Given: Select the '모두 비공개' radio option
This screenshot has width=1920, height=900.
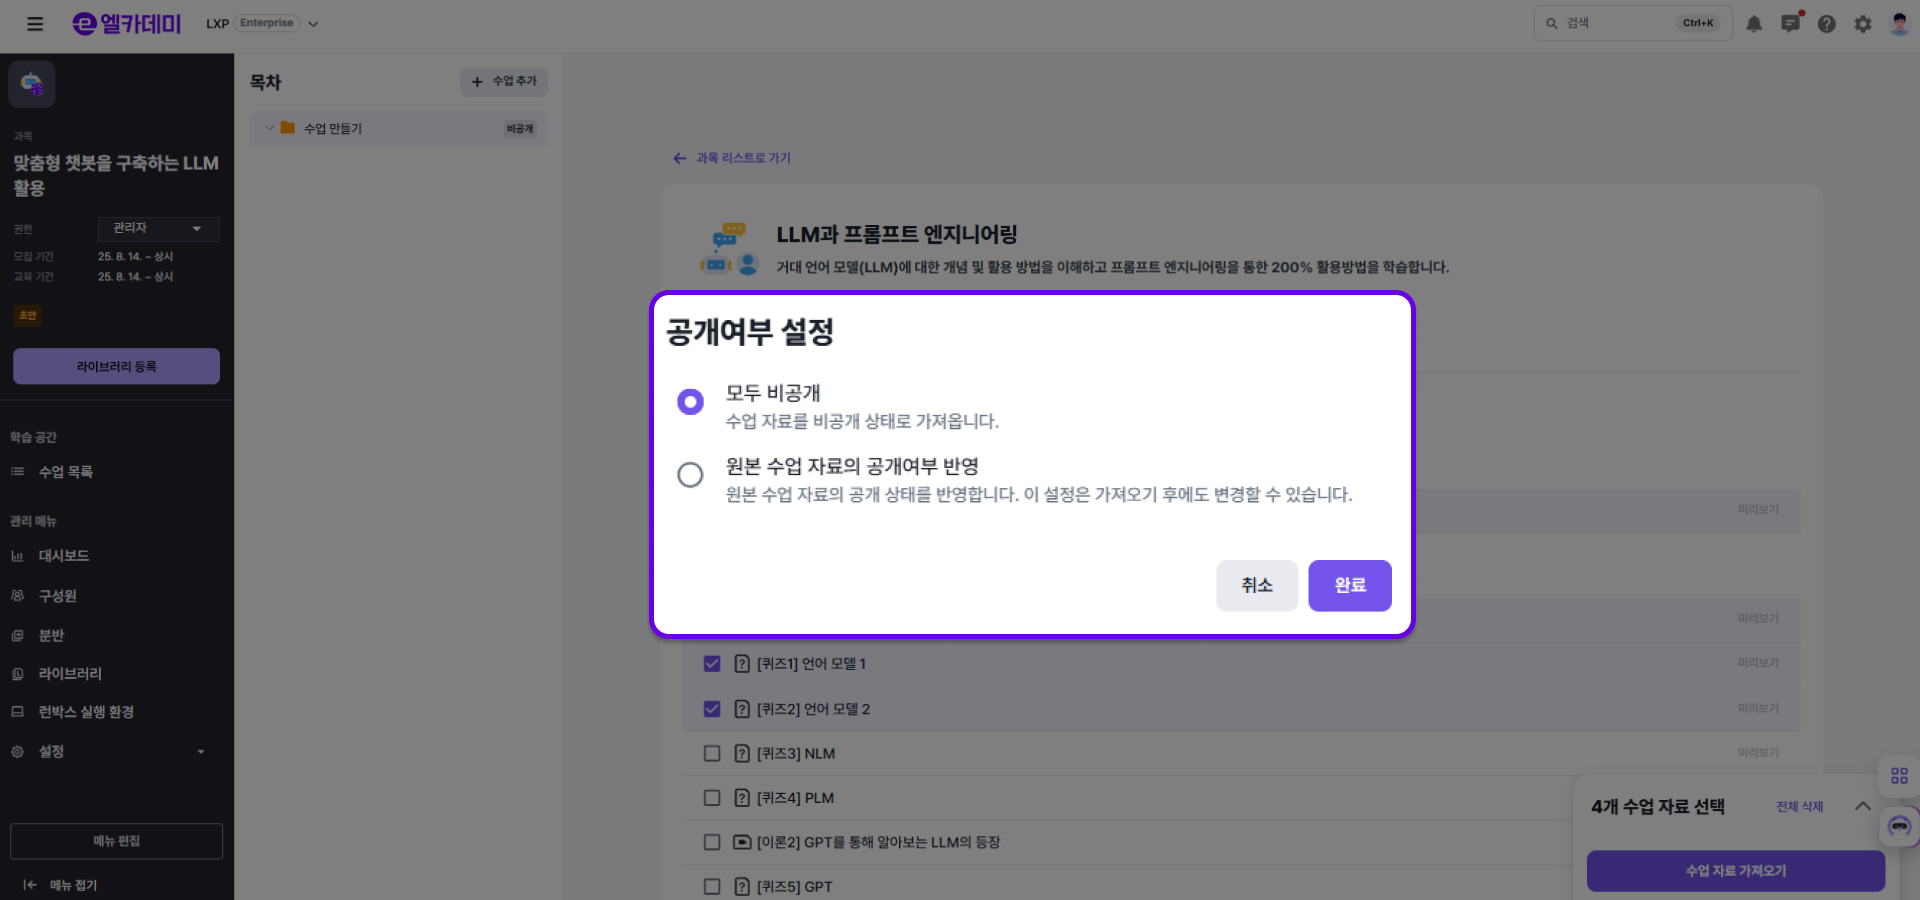Looking at the screenshot, I should pyautogui.click(x=690, y=402).
